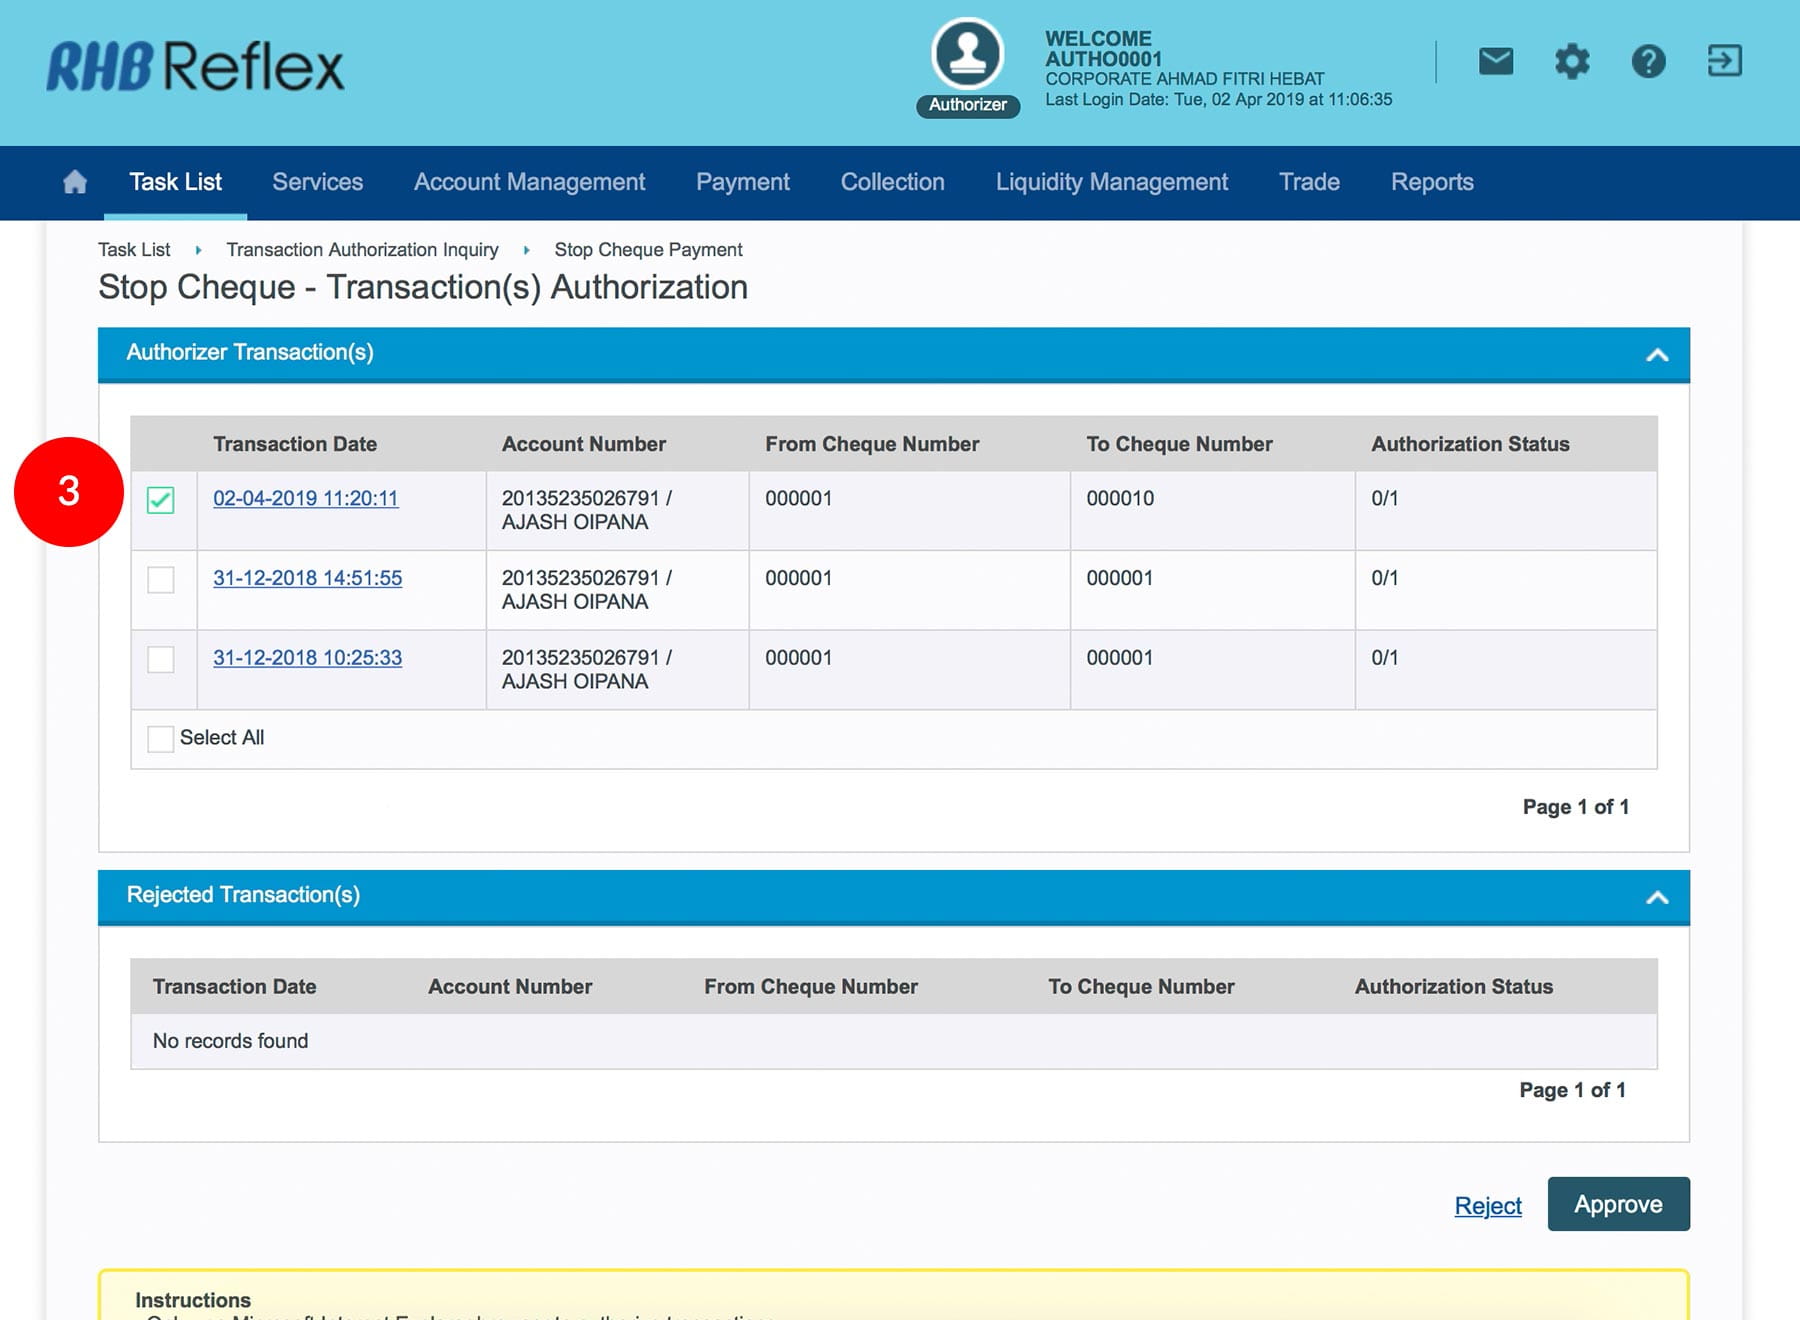Go to the Reports menu
This screenshot has width=1800, height=1320.
(1431, 182)
